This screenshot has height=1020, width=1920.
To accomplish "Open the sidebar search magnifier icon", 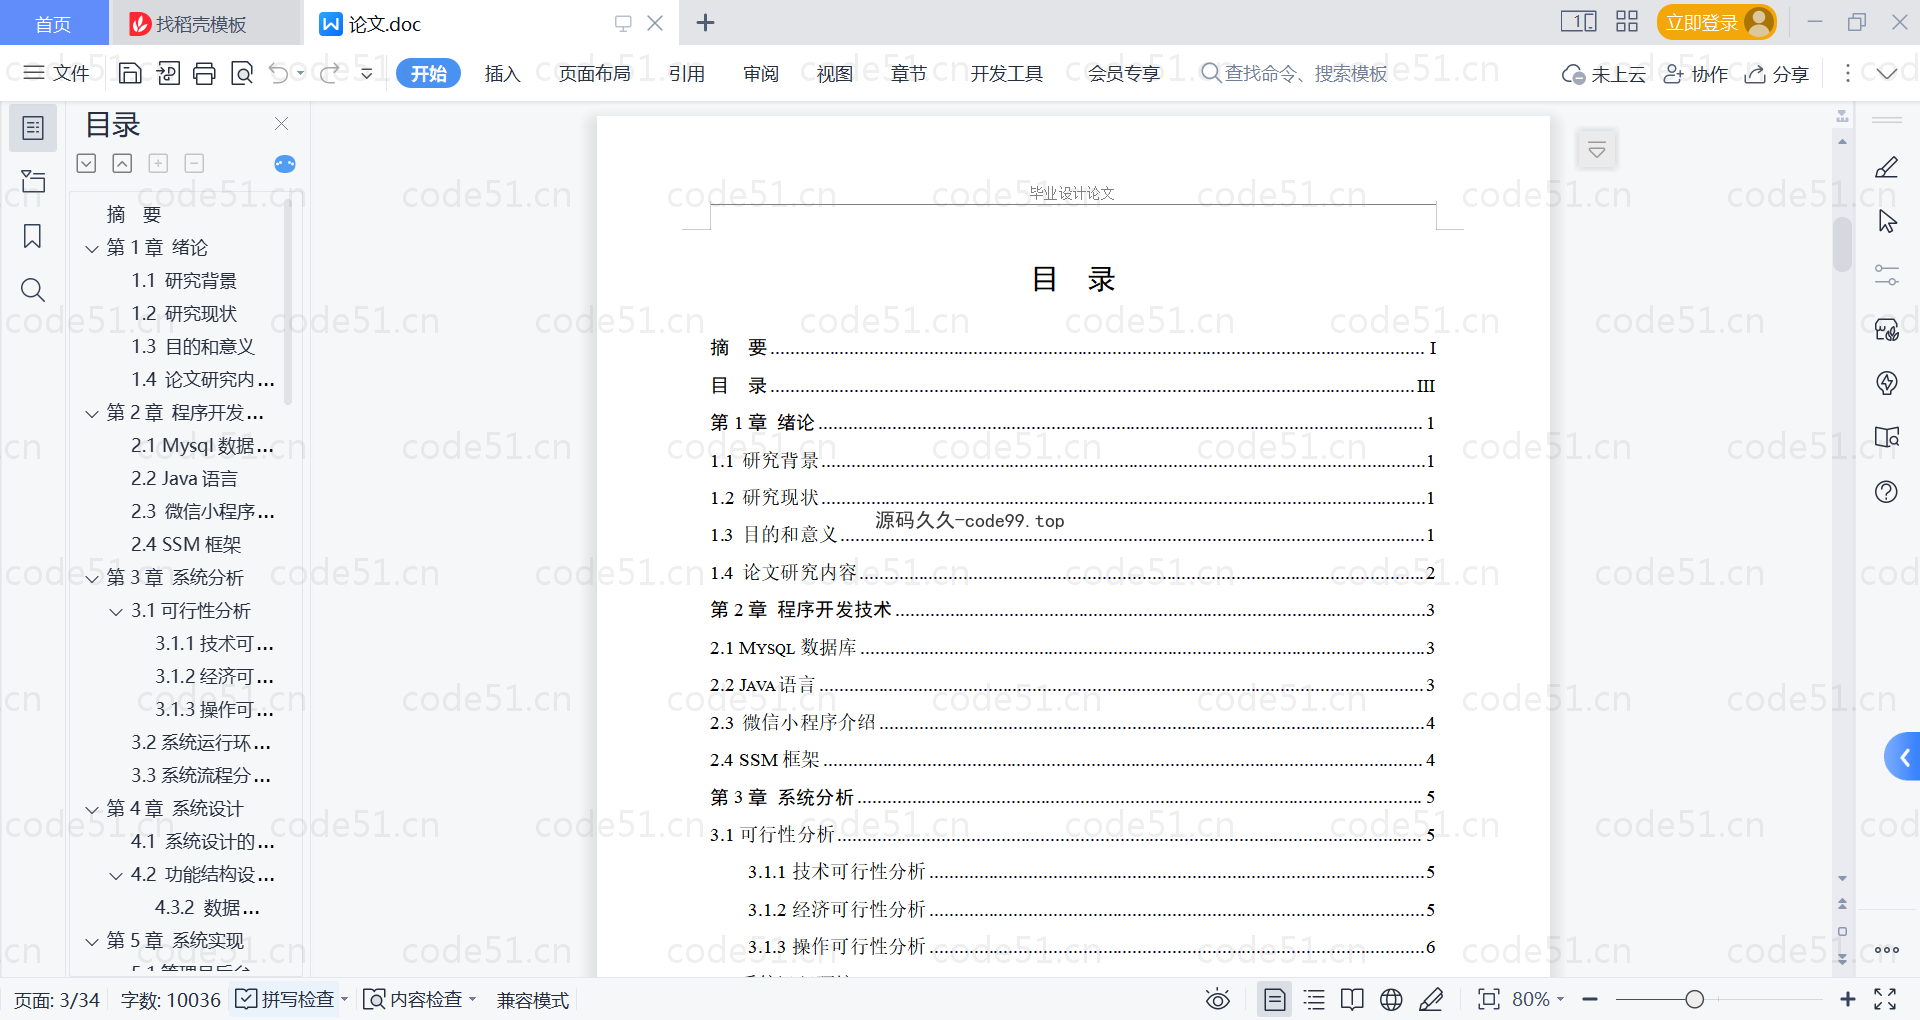I will click(33, 290).
